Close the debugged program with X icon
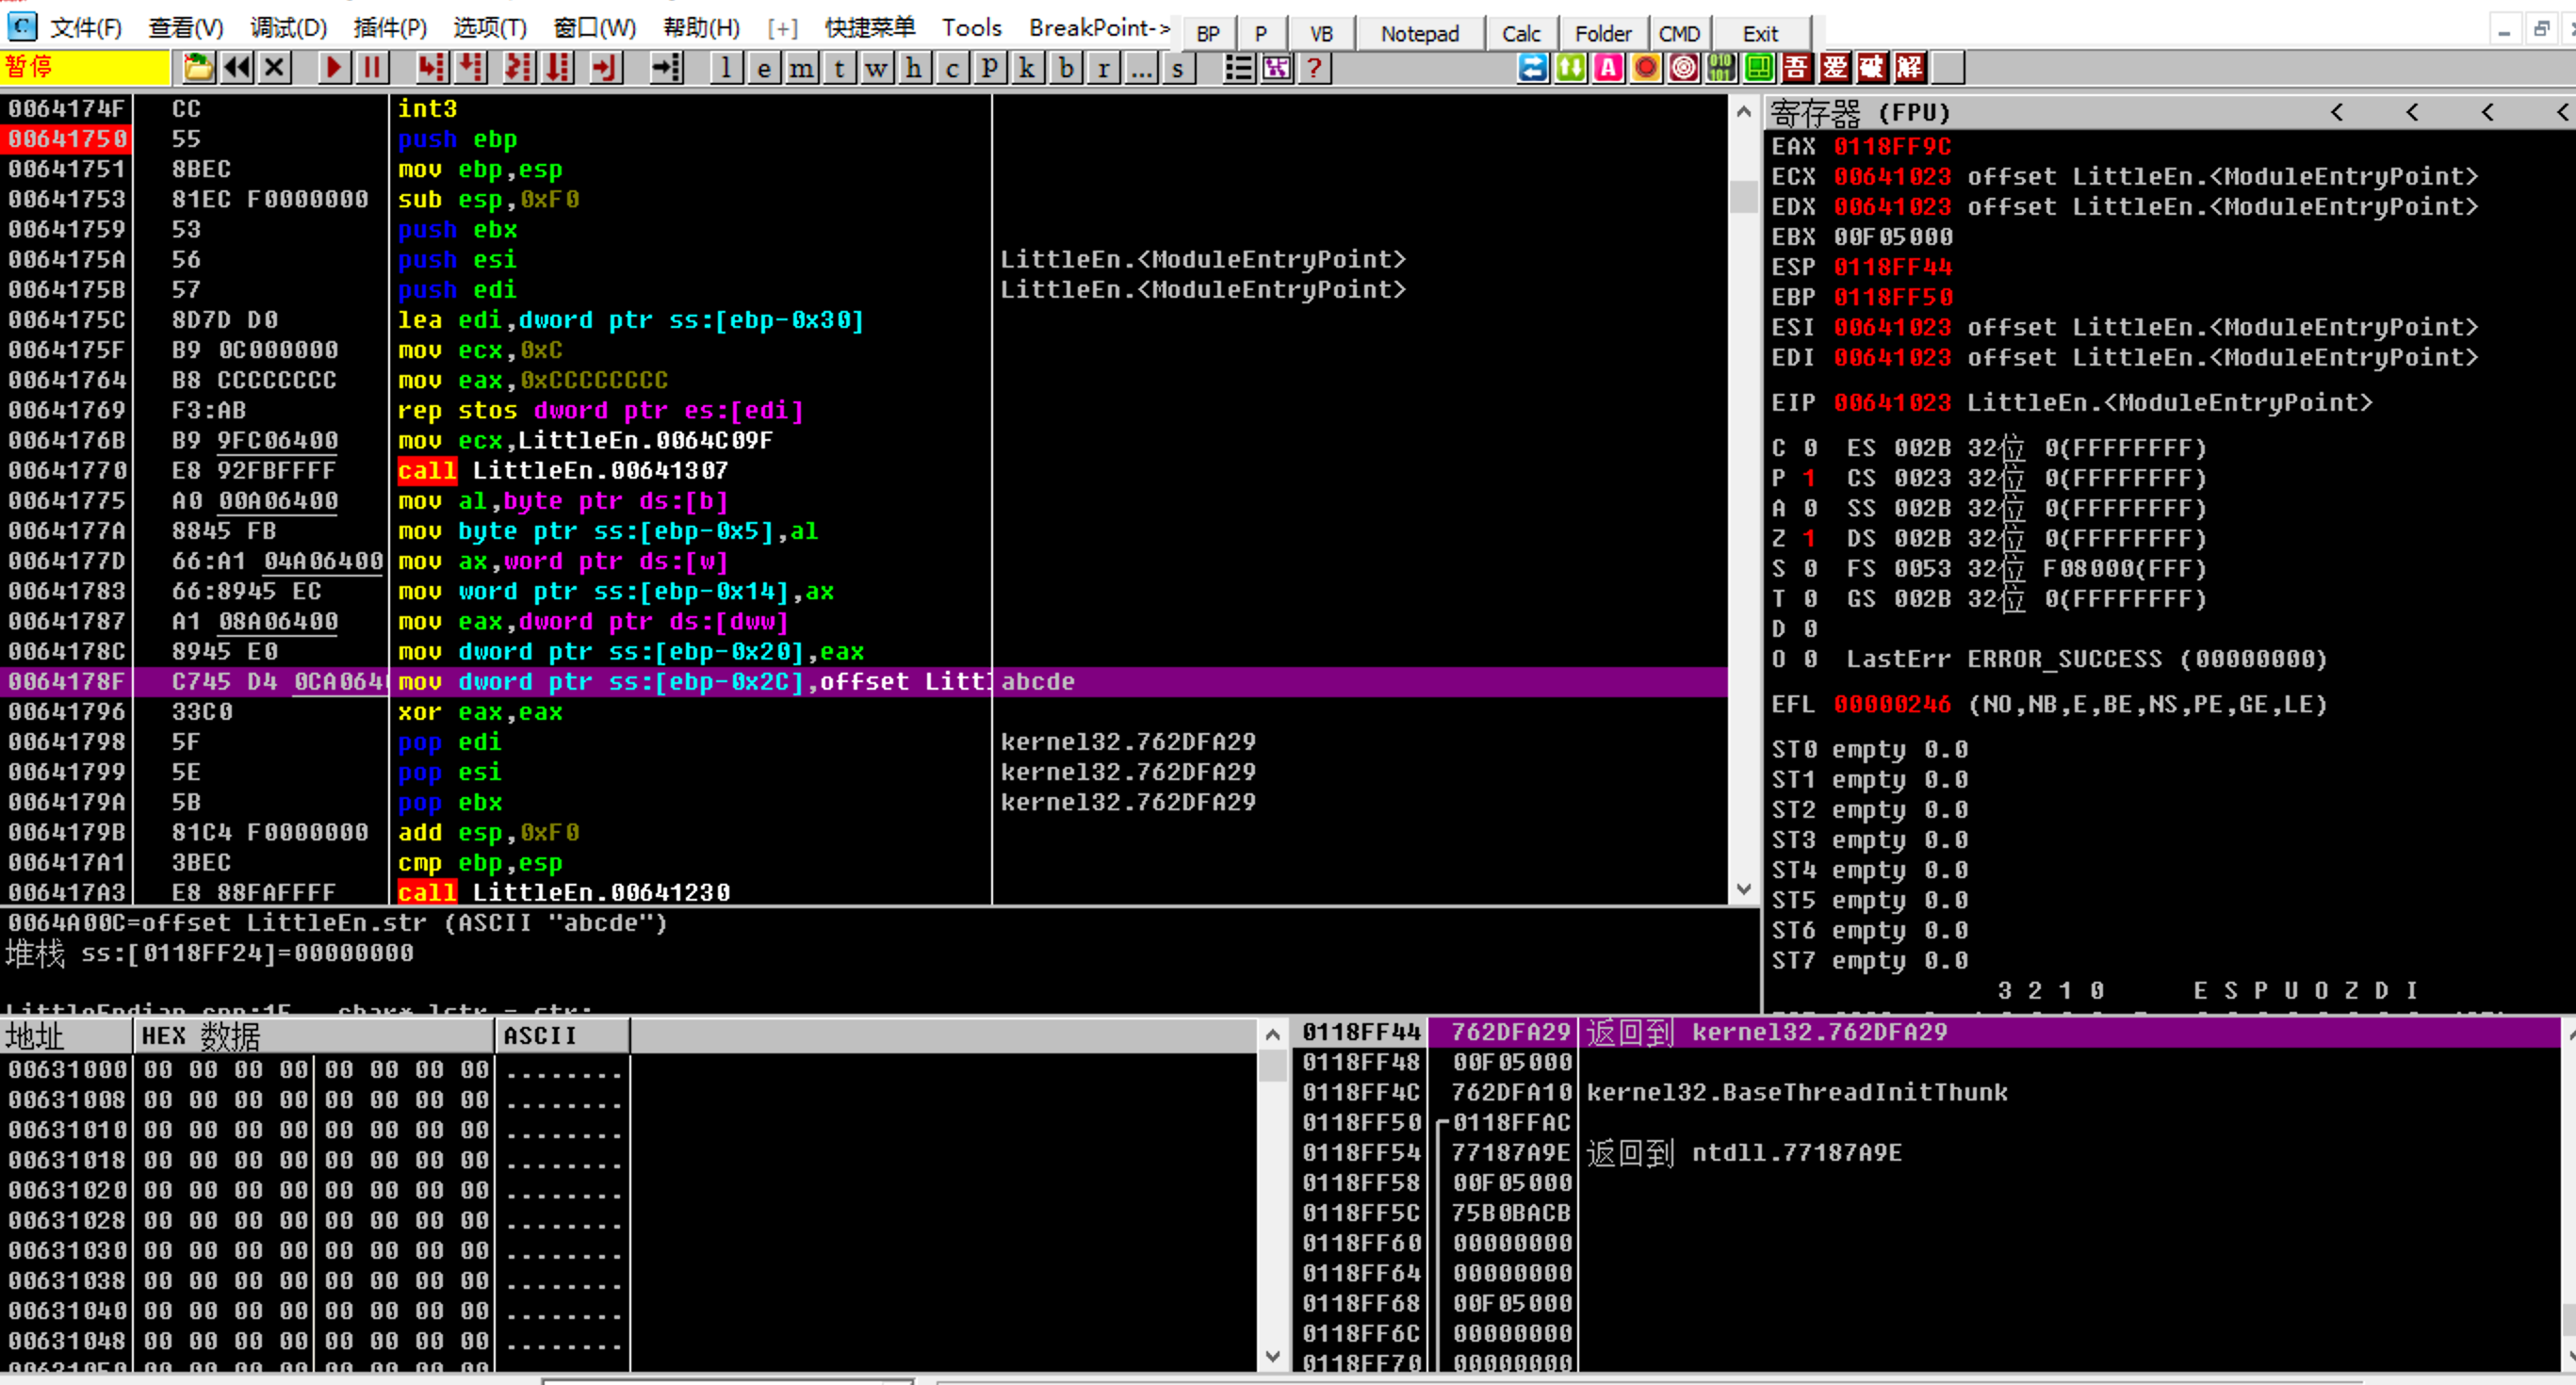 pos(275,68)
